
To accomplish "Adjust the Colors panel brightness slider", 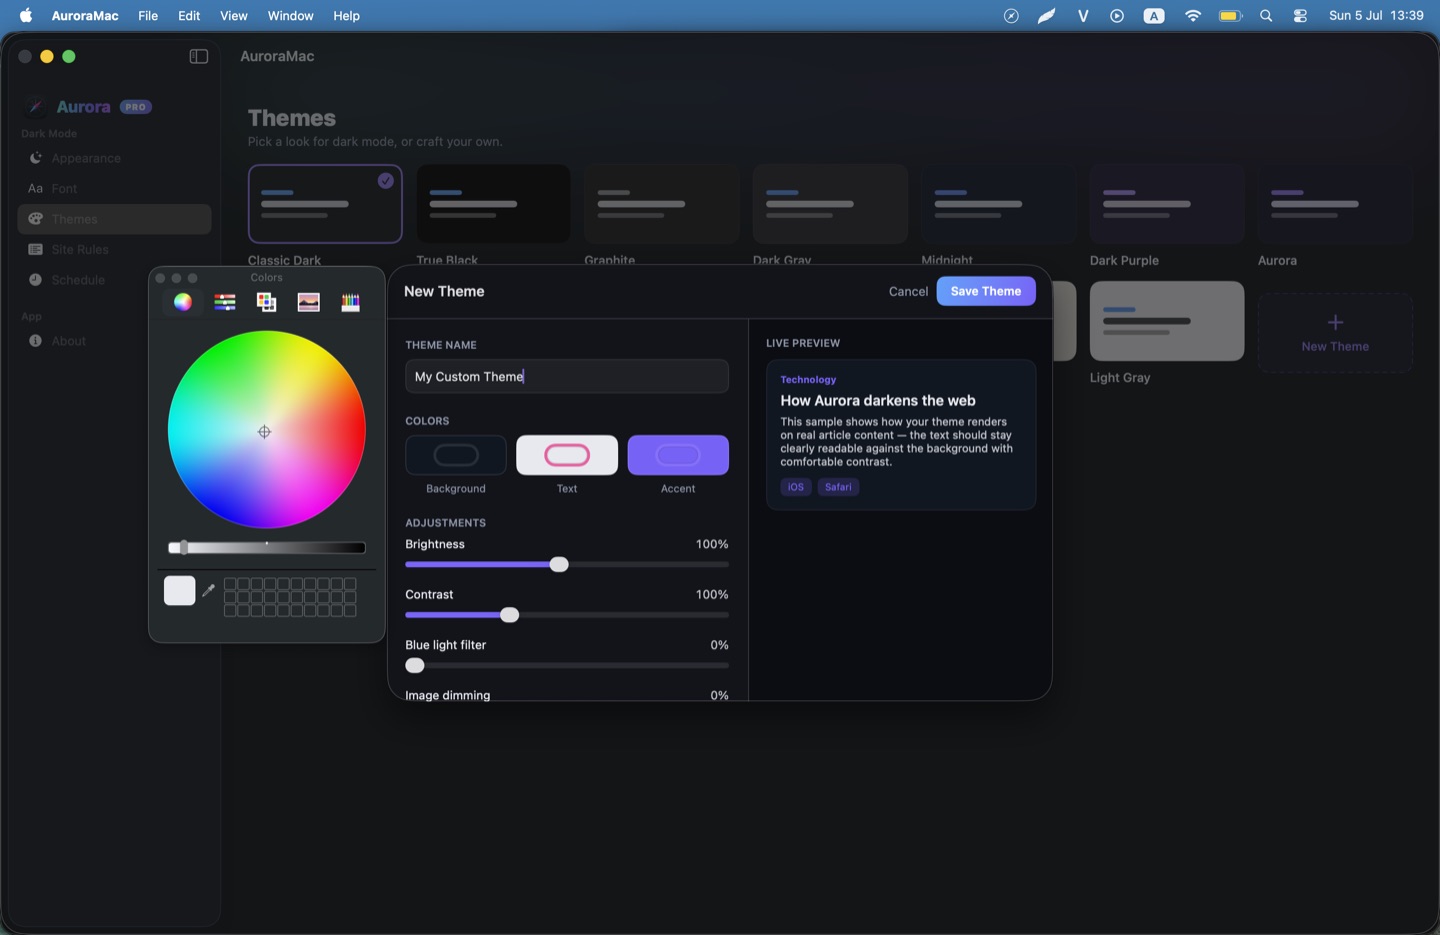I will click(266, 547).
